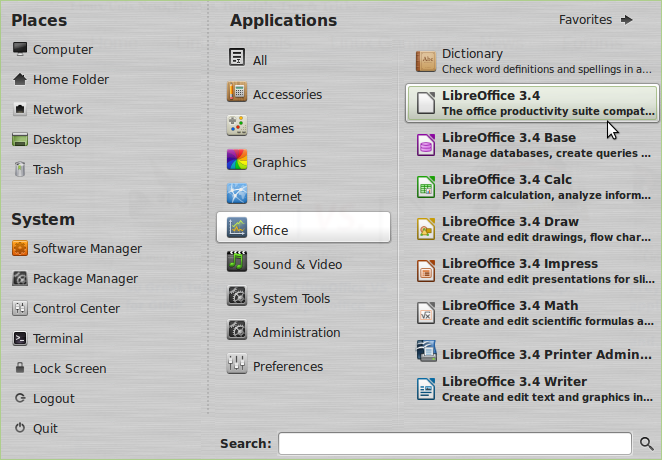Select the Sound & Video category label
The image size is (662, 460).
(298, 265)
